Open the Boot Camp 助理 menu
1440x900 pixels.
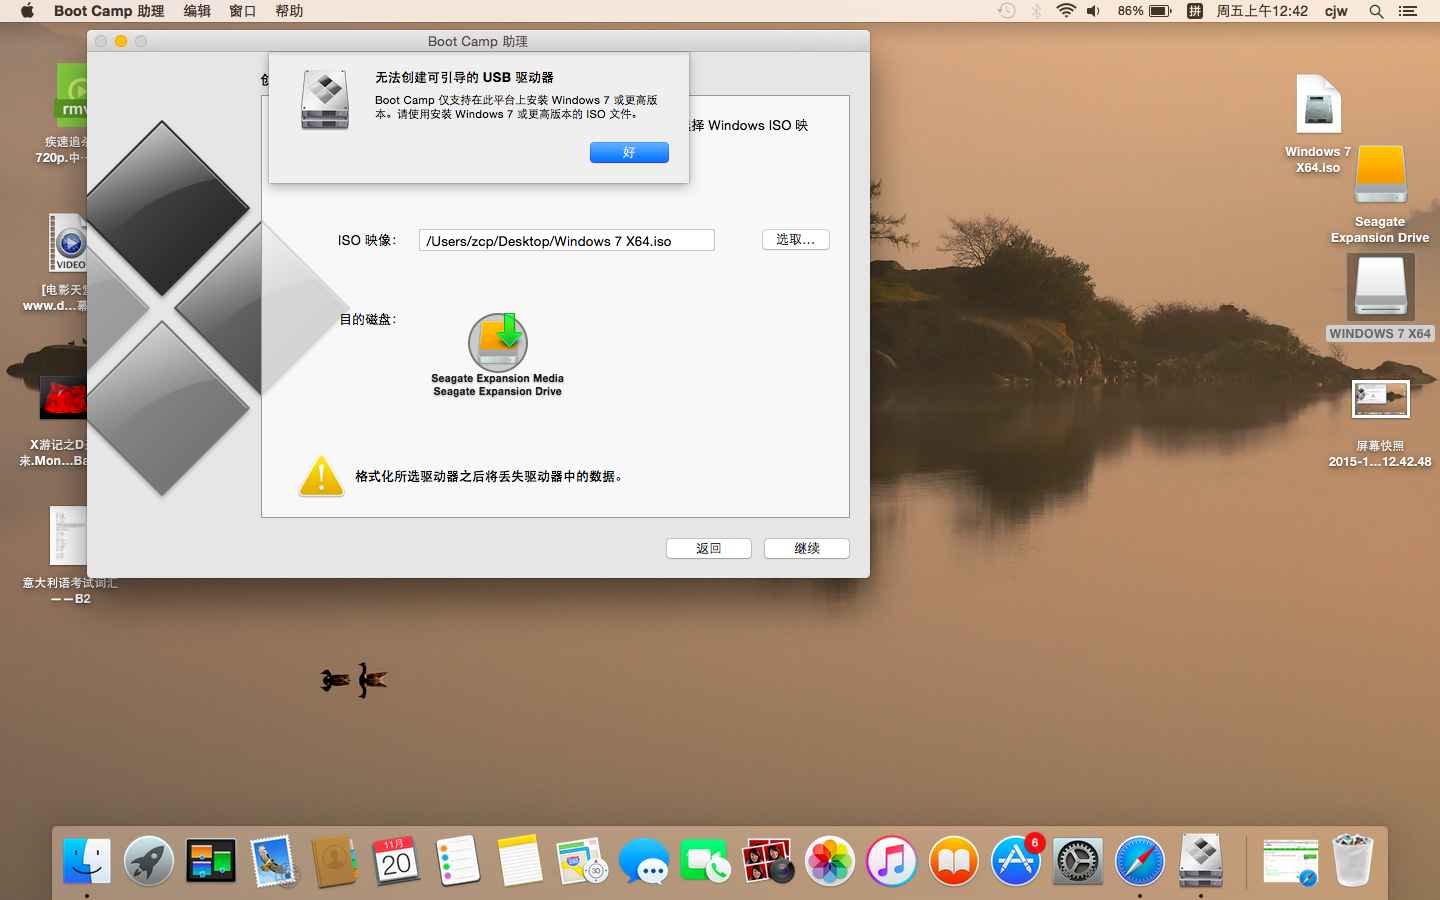109,11
